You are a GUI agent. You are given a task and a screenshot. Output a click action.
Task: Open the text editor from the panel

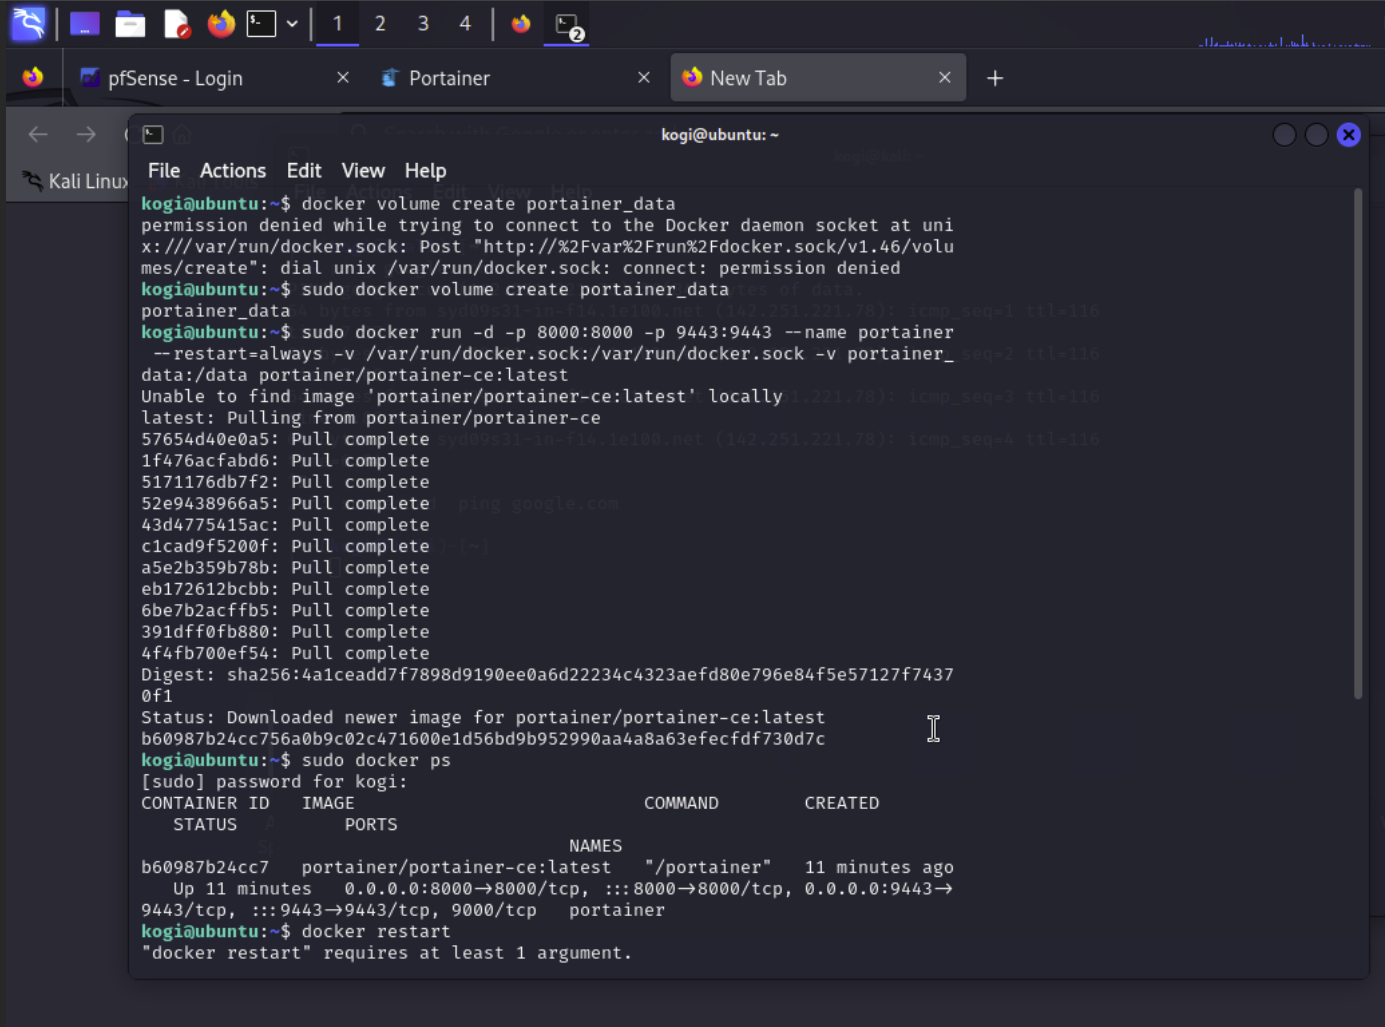click(177, 24)
